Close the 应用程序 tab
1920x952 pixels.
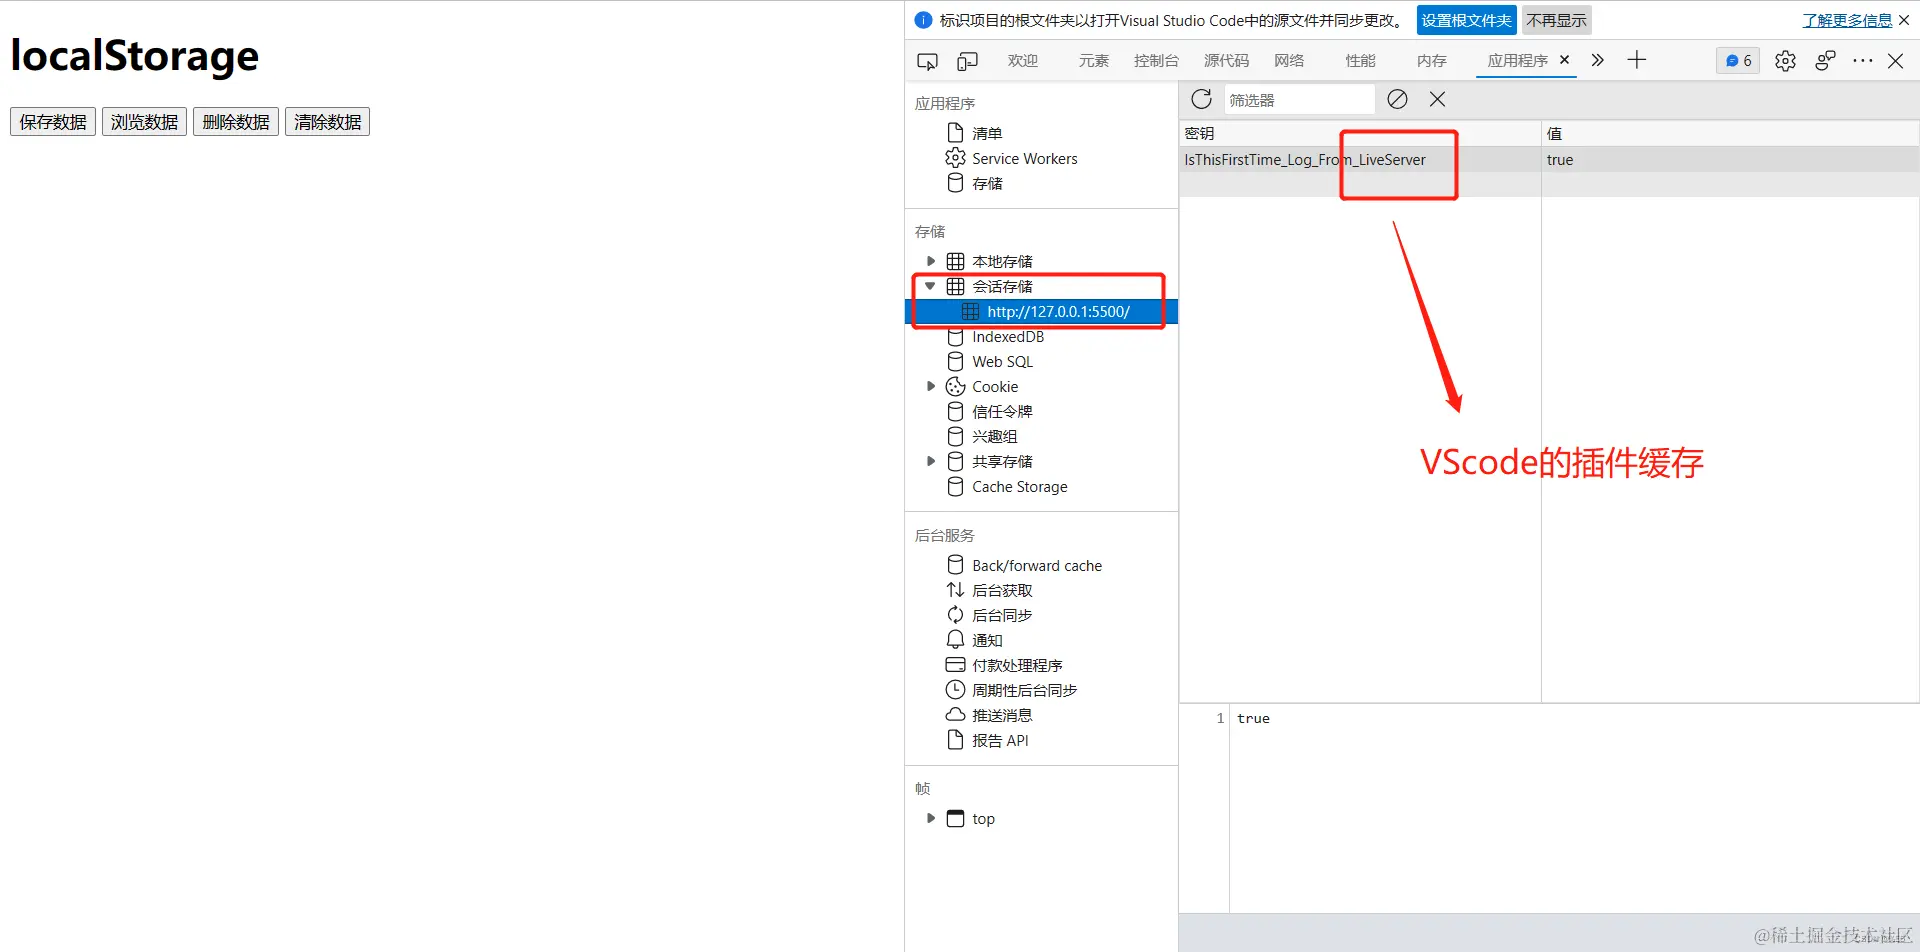pos(1565,60)
